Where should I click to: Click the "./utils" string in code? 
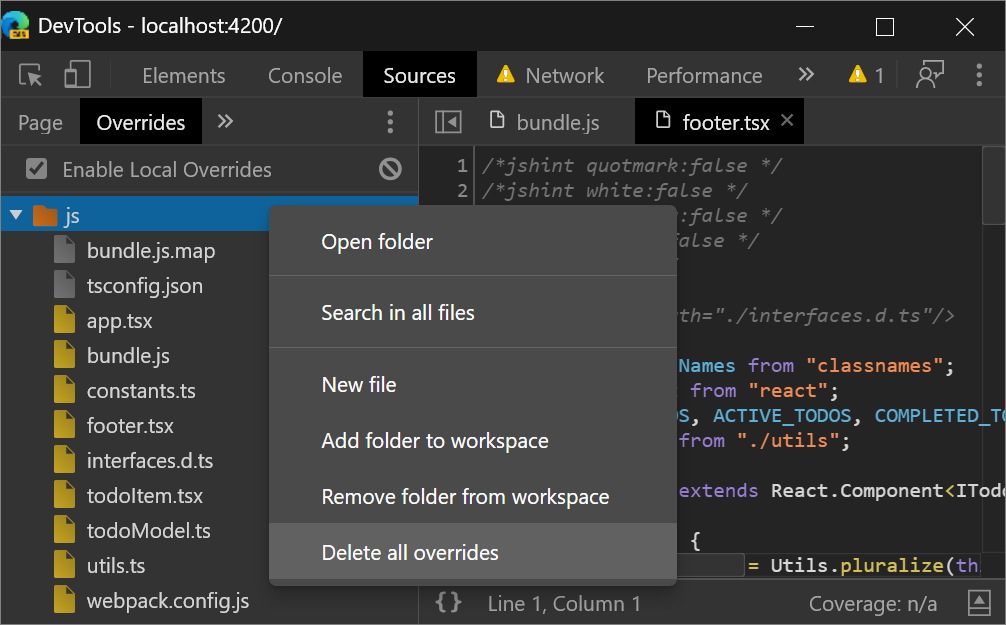(789, 441)
